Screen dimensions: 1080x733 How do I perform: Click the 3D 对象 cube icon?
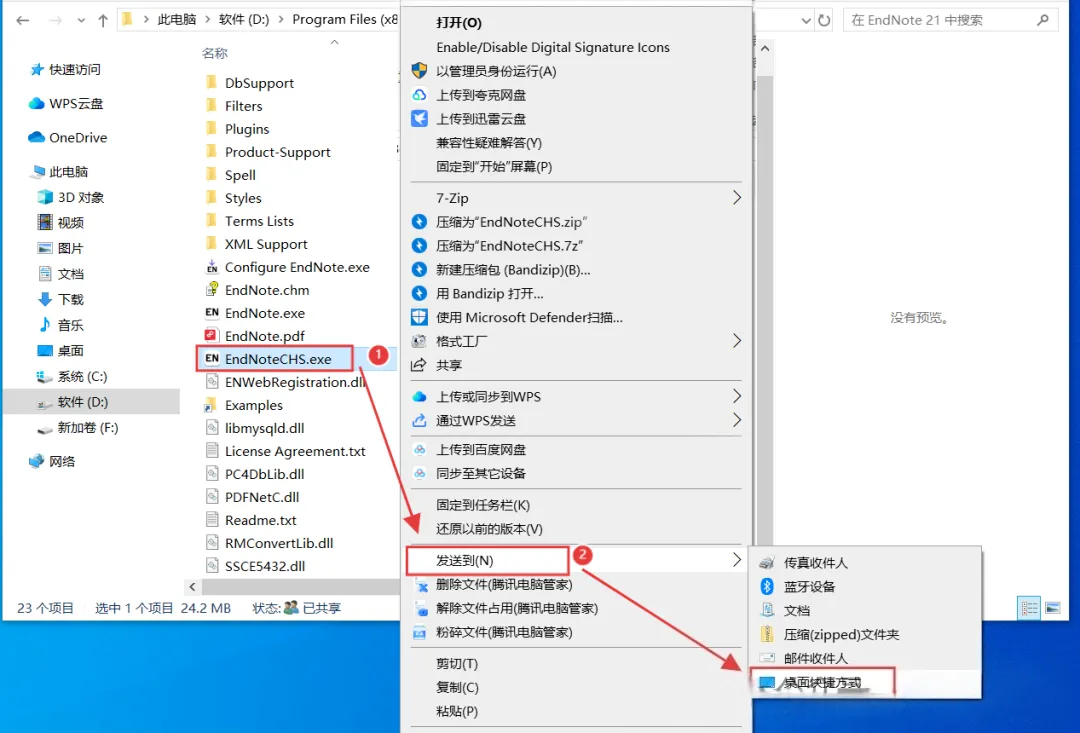tap(45, 197)
